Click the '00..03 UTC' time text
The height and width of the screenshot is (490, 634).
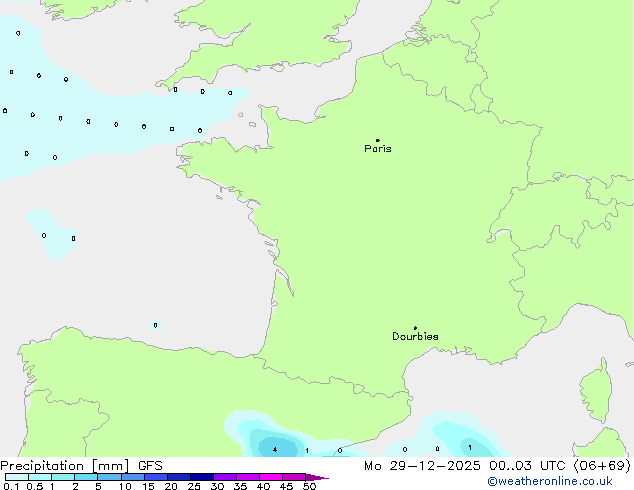[x=526, y=466]
